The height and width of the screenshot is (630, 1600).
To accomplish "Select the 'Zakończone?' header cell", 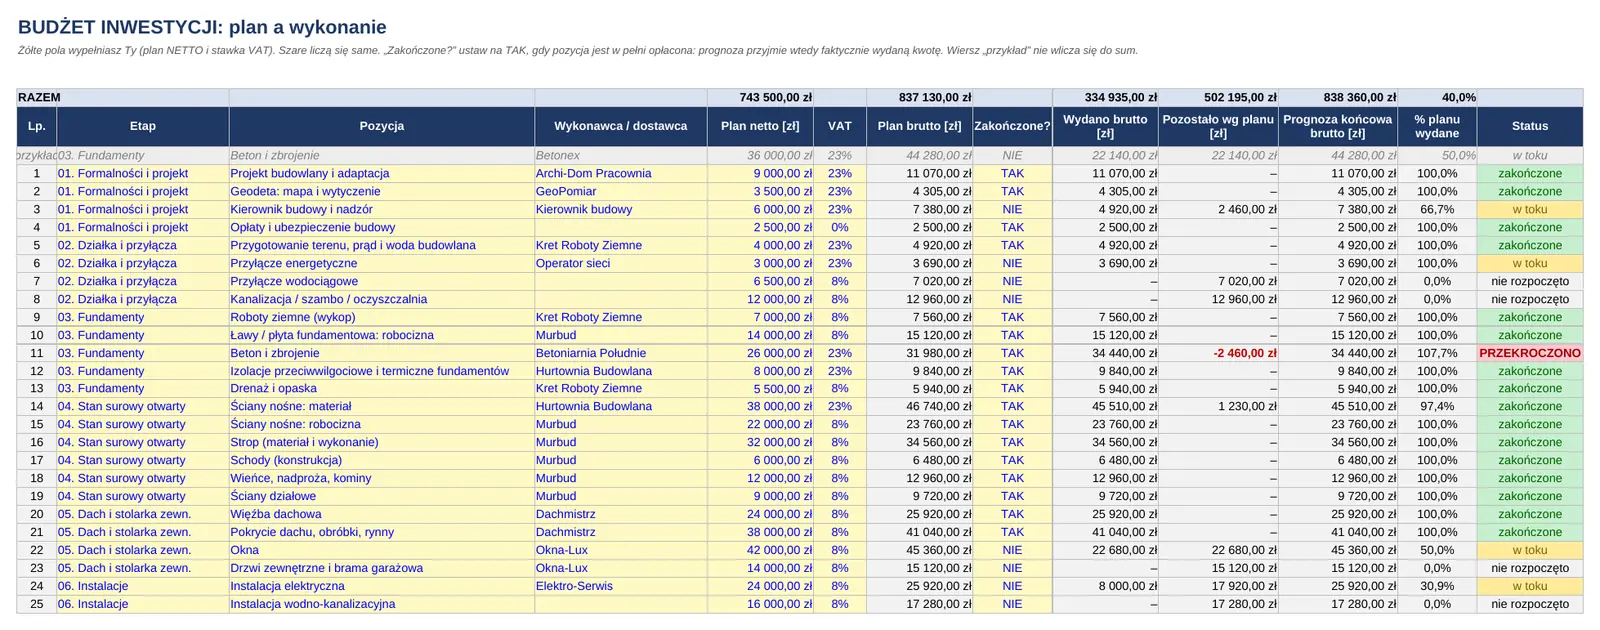I will (1012, 126).
